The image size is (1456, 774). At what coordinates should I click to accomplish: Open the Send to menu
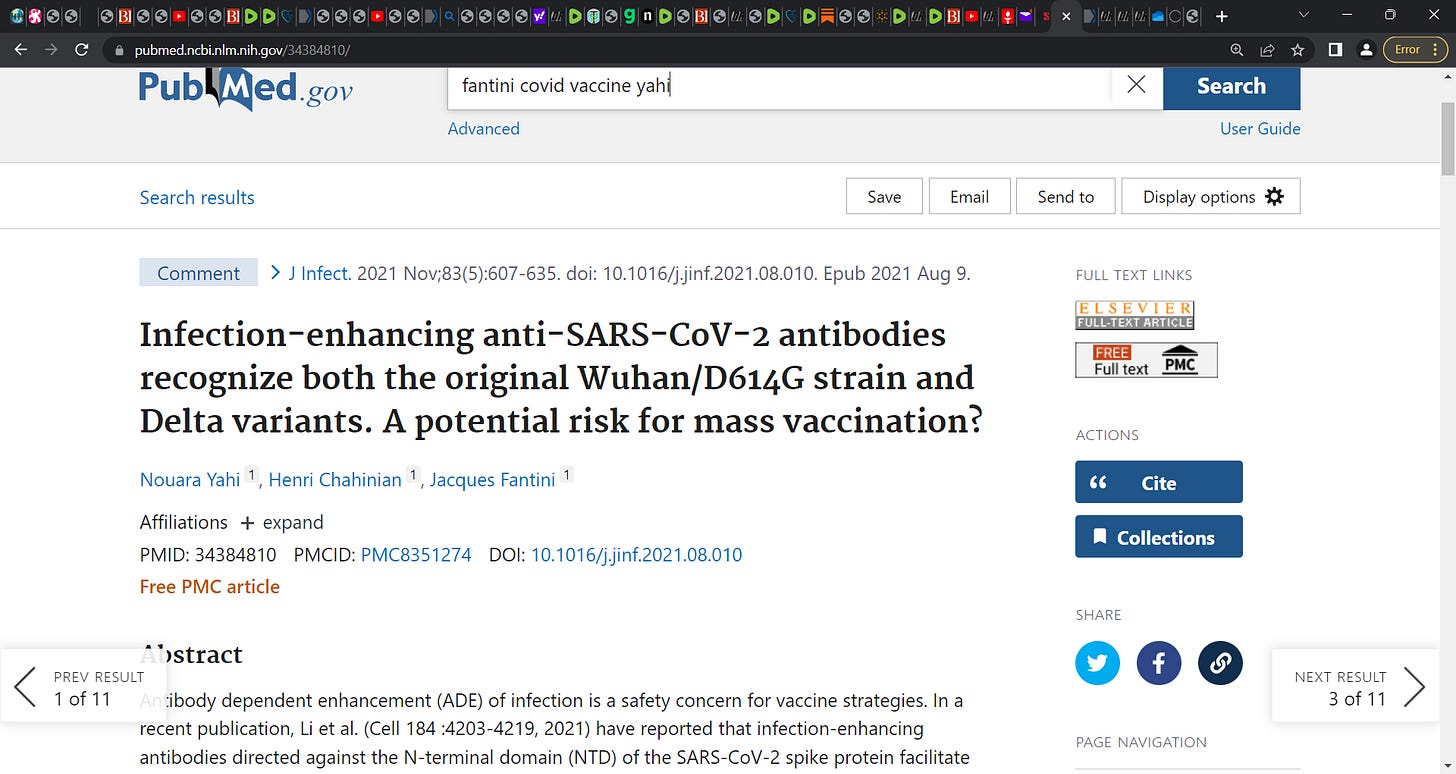tap(1065, 196)
